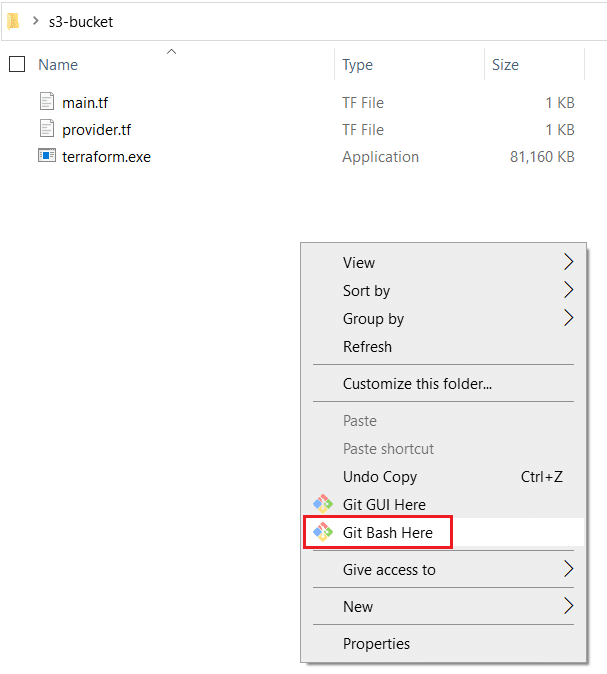The width and height of the screenshot is (607, 674).
Task: Click the Git GUI Here icon
Action: pyautogui.click(x=323, y=504)
